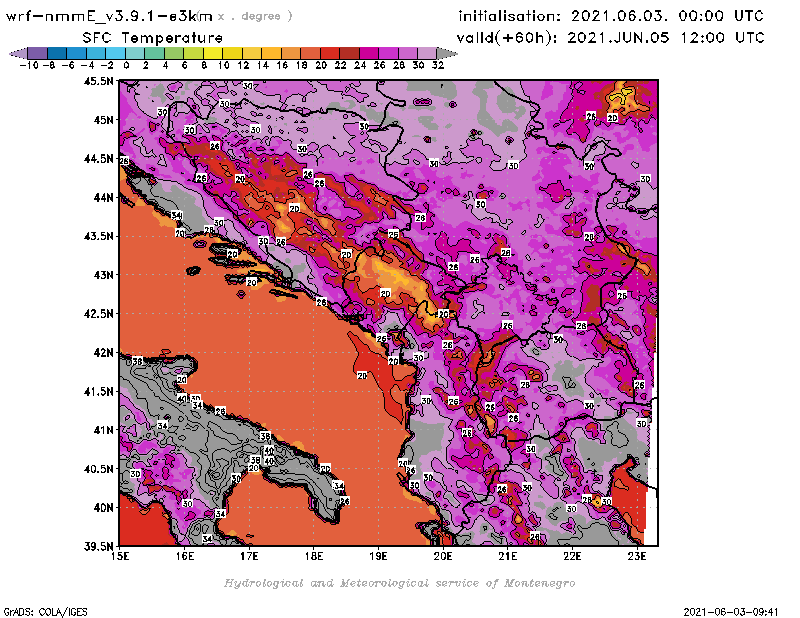Screen dimensions: 800x618
Task: Select the 'initialisation: 2021.06.03. 00:00 UTC' line
Action: 611,16
